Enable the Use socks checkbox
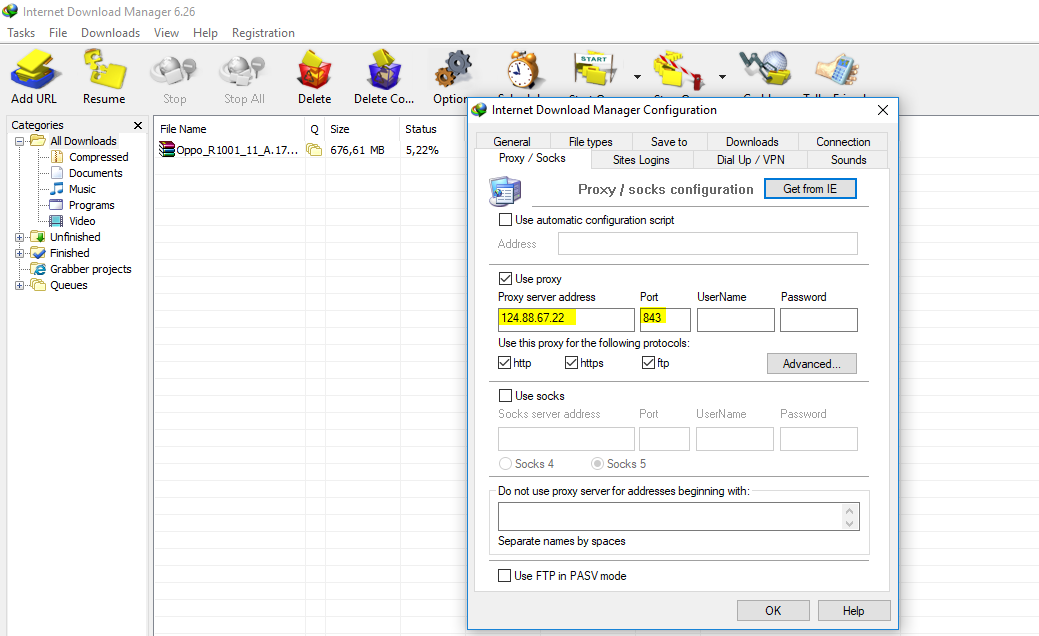1039x636 pixels. pos(506,396)
